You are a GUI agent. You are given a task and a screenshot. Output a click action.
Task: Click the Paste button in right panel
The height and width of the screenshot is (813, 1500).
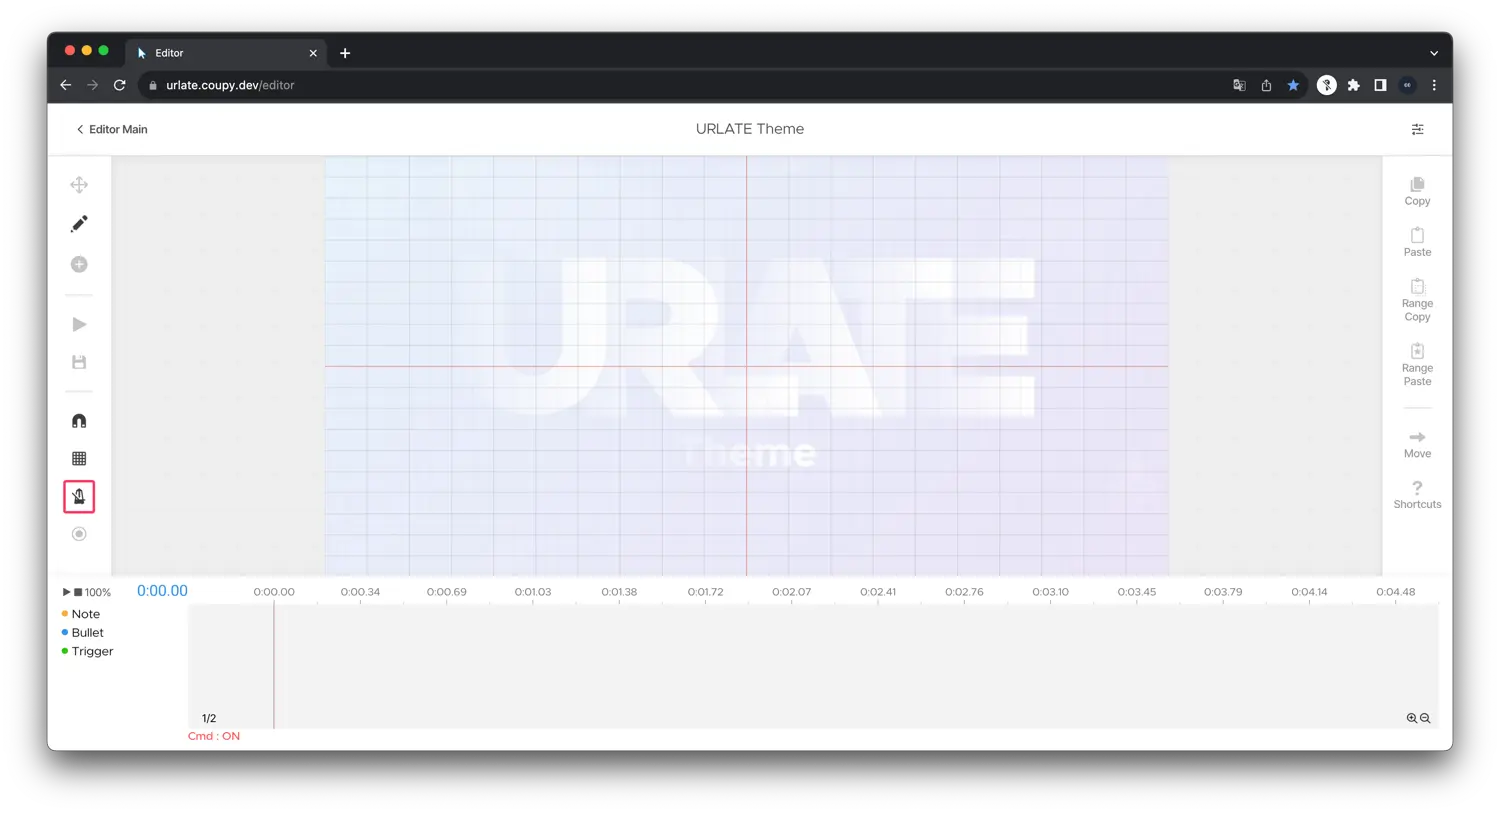click(x=1417, y=236)
